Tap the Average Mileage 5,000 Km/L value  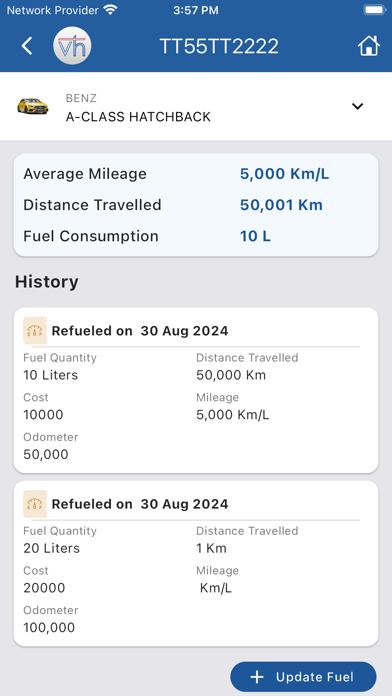(x=285, y=174)
